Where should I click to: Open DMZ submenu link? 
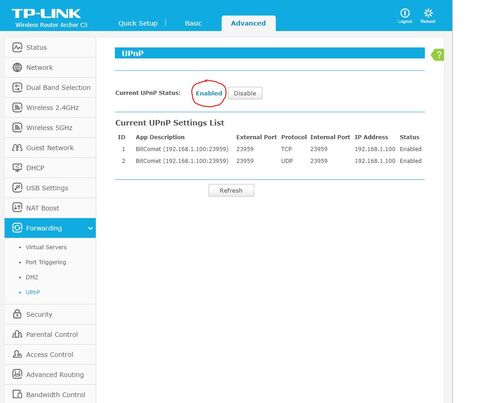tap(32, 277)
